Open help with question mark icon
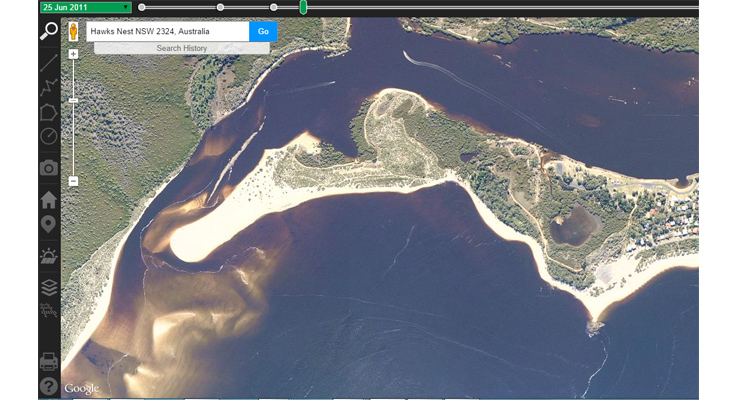The height and width of the screenshot is (400, 737). (x=49, y=386)
